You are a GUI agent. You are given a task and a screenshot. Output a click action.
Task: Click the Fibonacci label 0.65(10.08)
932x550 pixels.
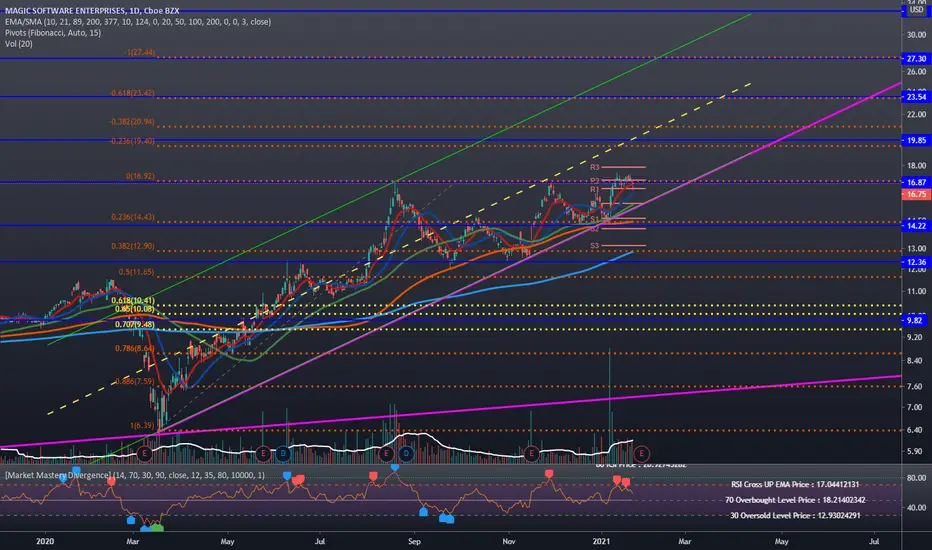pyautogui.click(x=135, y=309)
